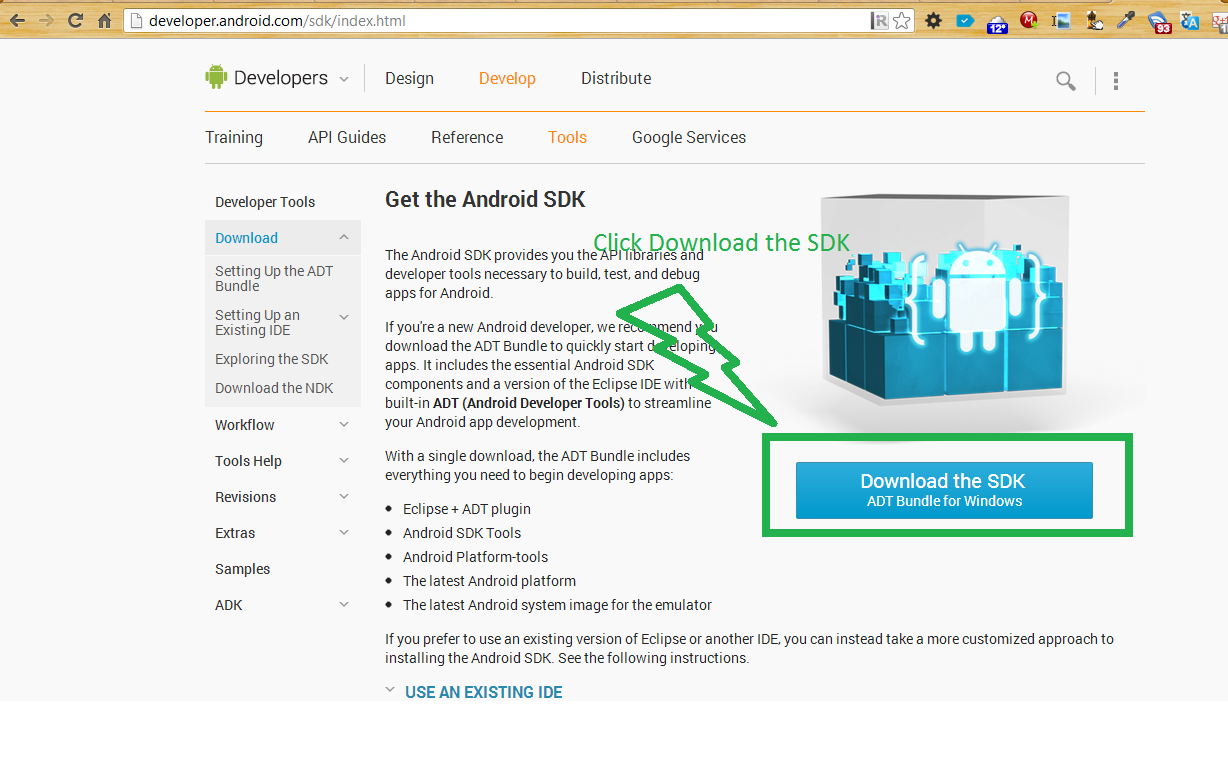
Task: Click the Eclipse + ADT plugin bullet
Action: point(467,509)
